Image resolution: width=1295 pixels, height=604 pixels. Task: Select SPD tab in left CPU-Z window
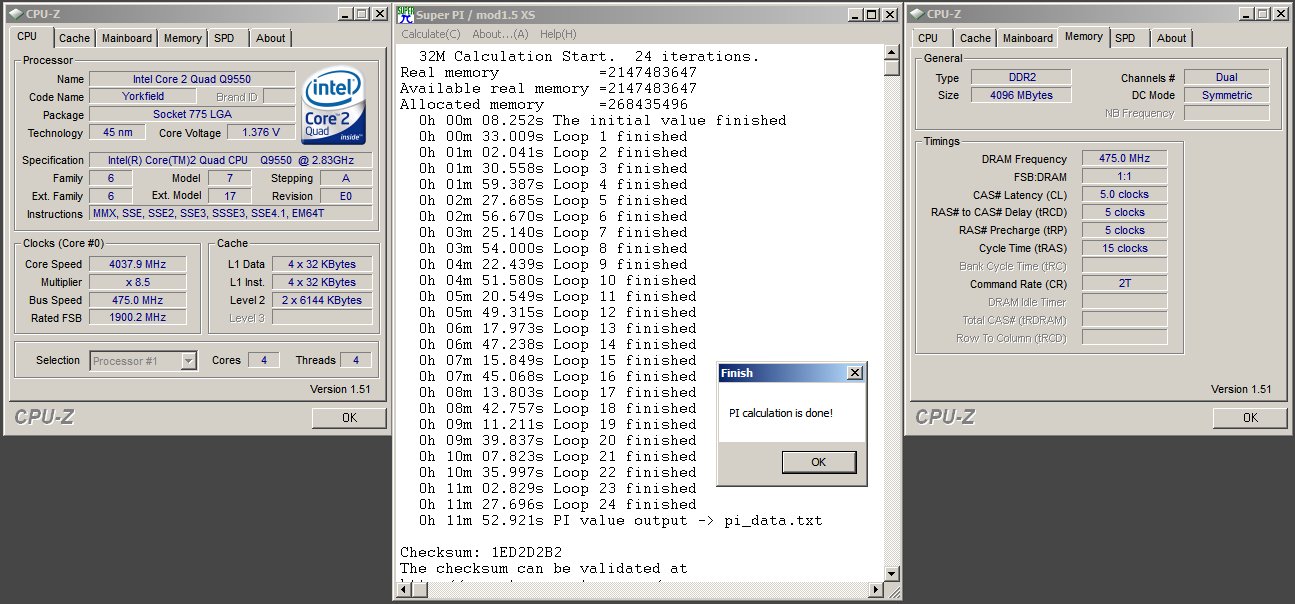point(224,38)
